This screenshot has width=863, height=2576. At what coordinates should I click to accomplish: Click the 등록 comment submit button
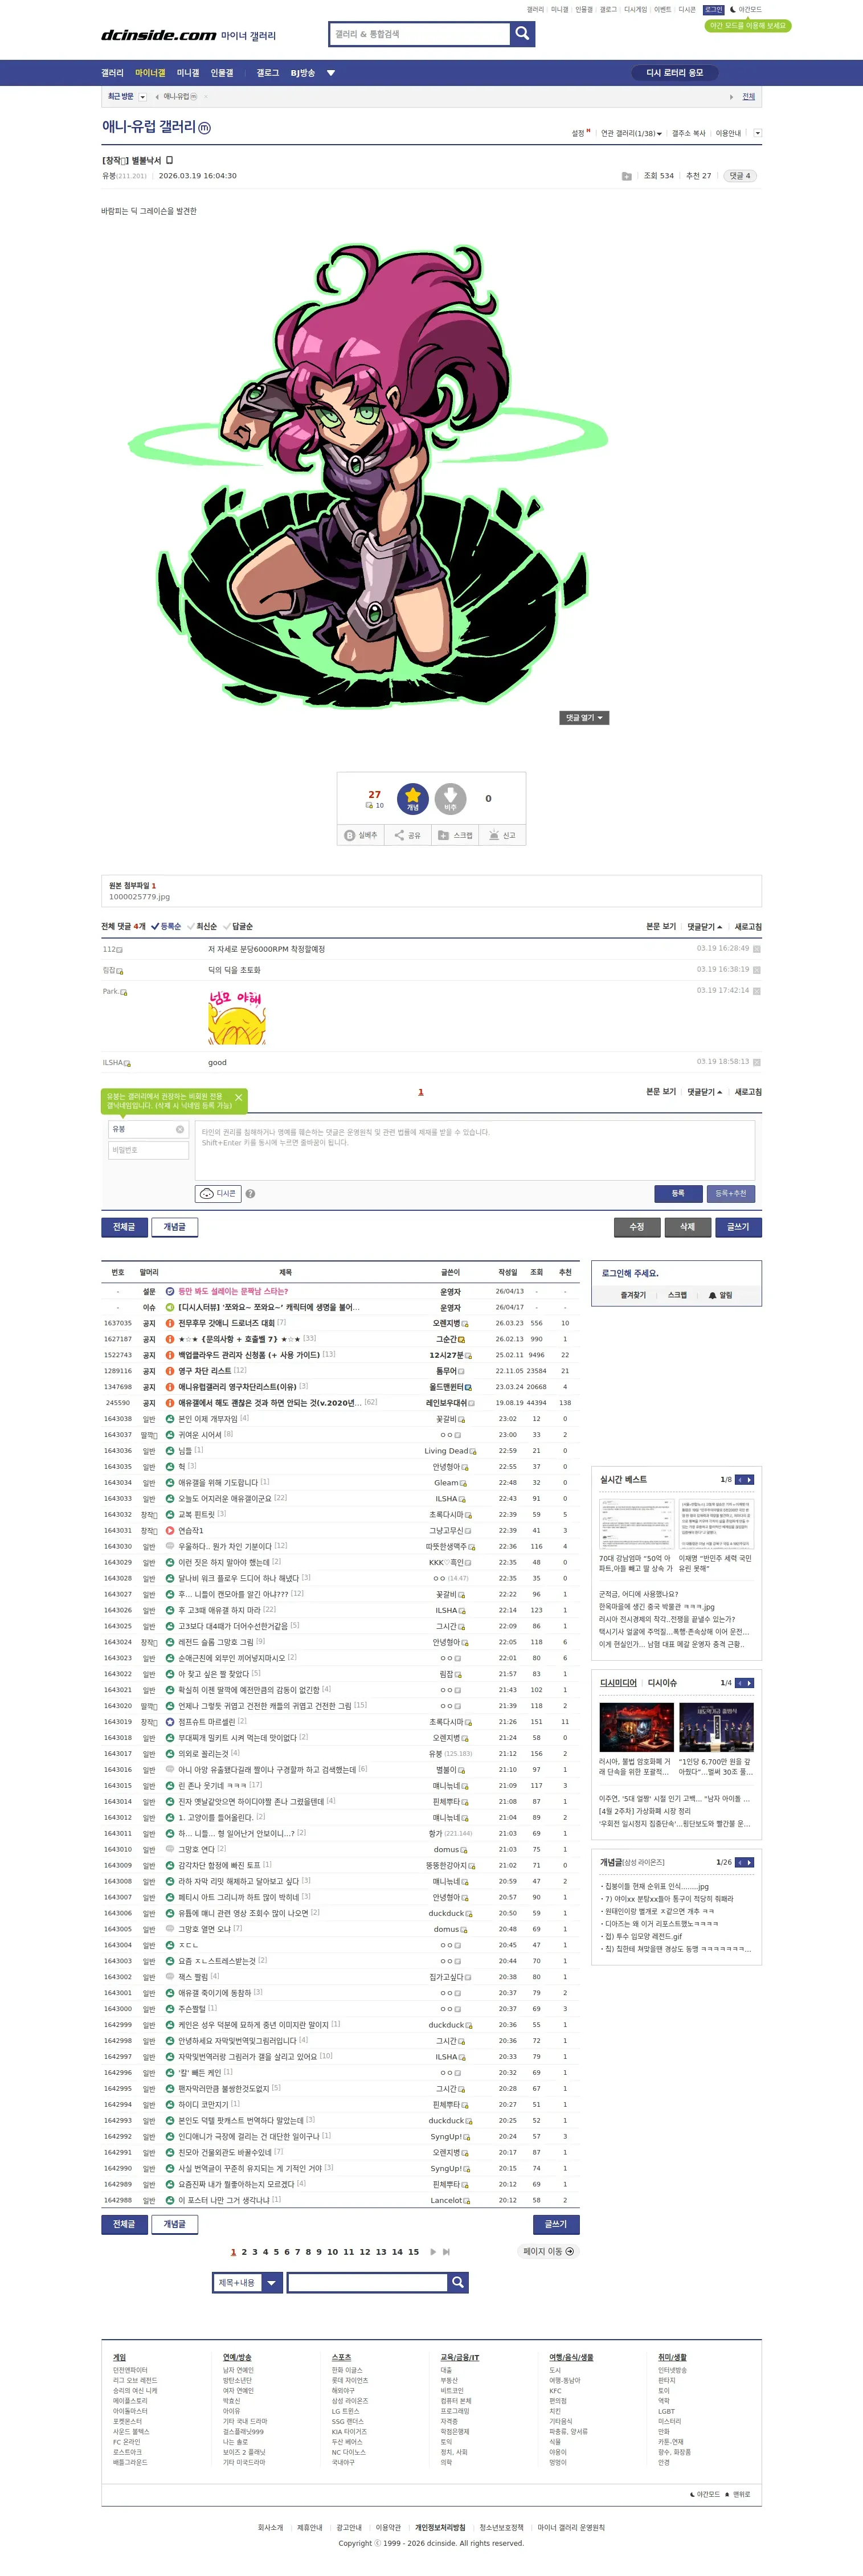[x=678, y=1193]
